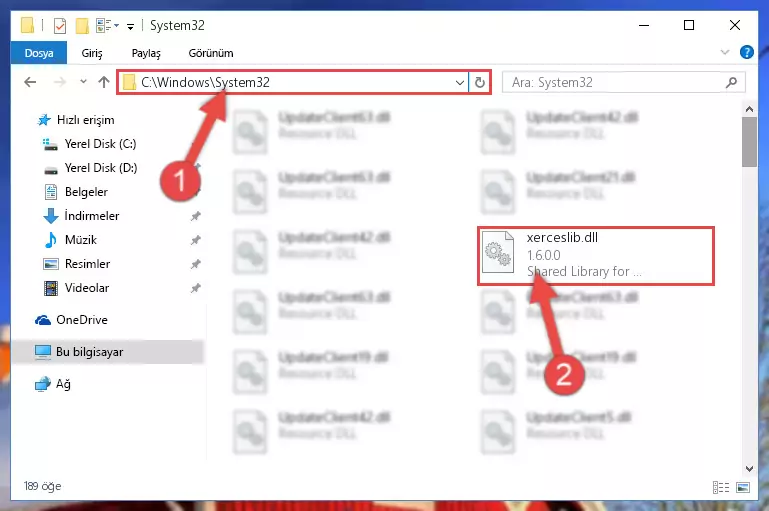Click the 189 öğe item count
769x511 pixels.
pyautogui.click(x=43, y=486)
